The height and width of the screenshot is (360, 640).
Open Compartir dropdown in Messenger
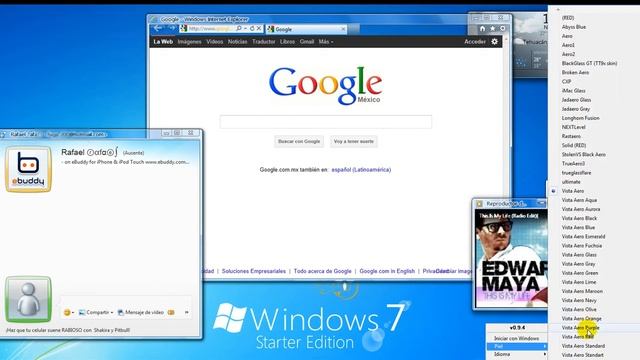pos(96,313)
